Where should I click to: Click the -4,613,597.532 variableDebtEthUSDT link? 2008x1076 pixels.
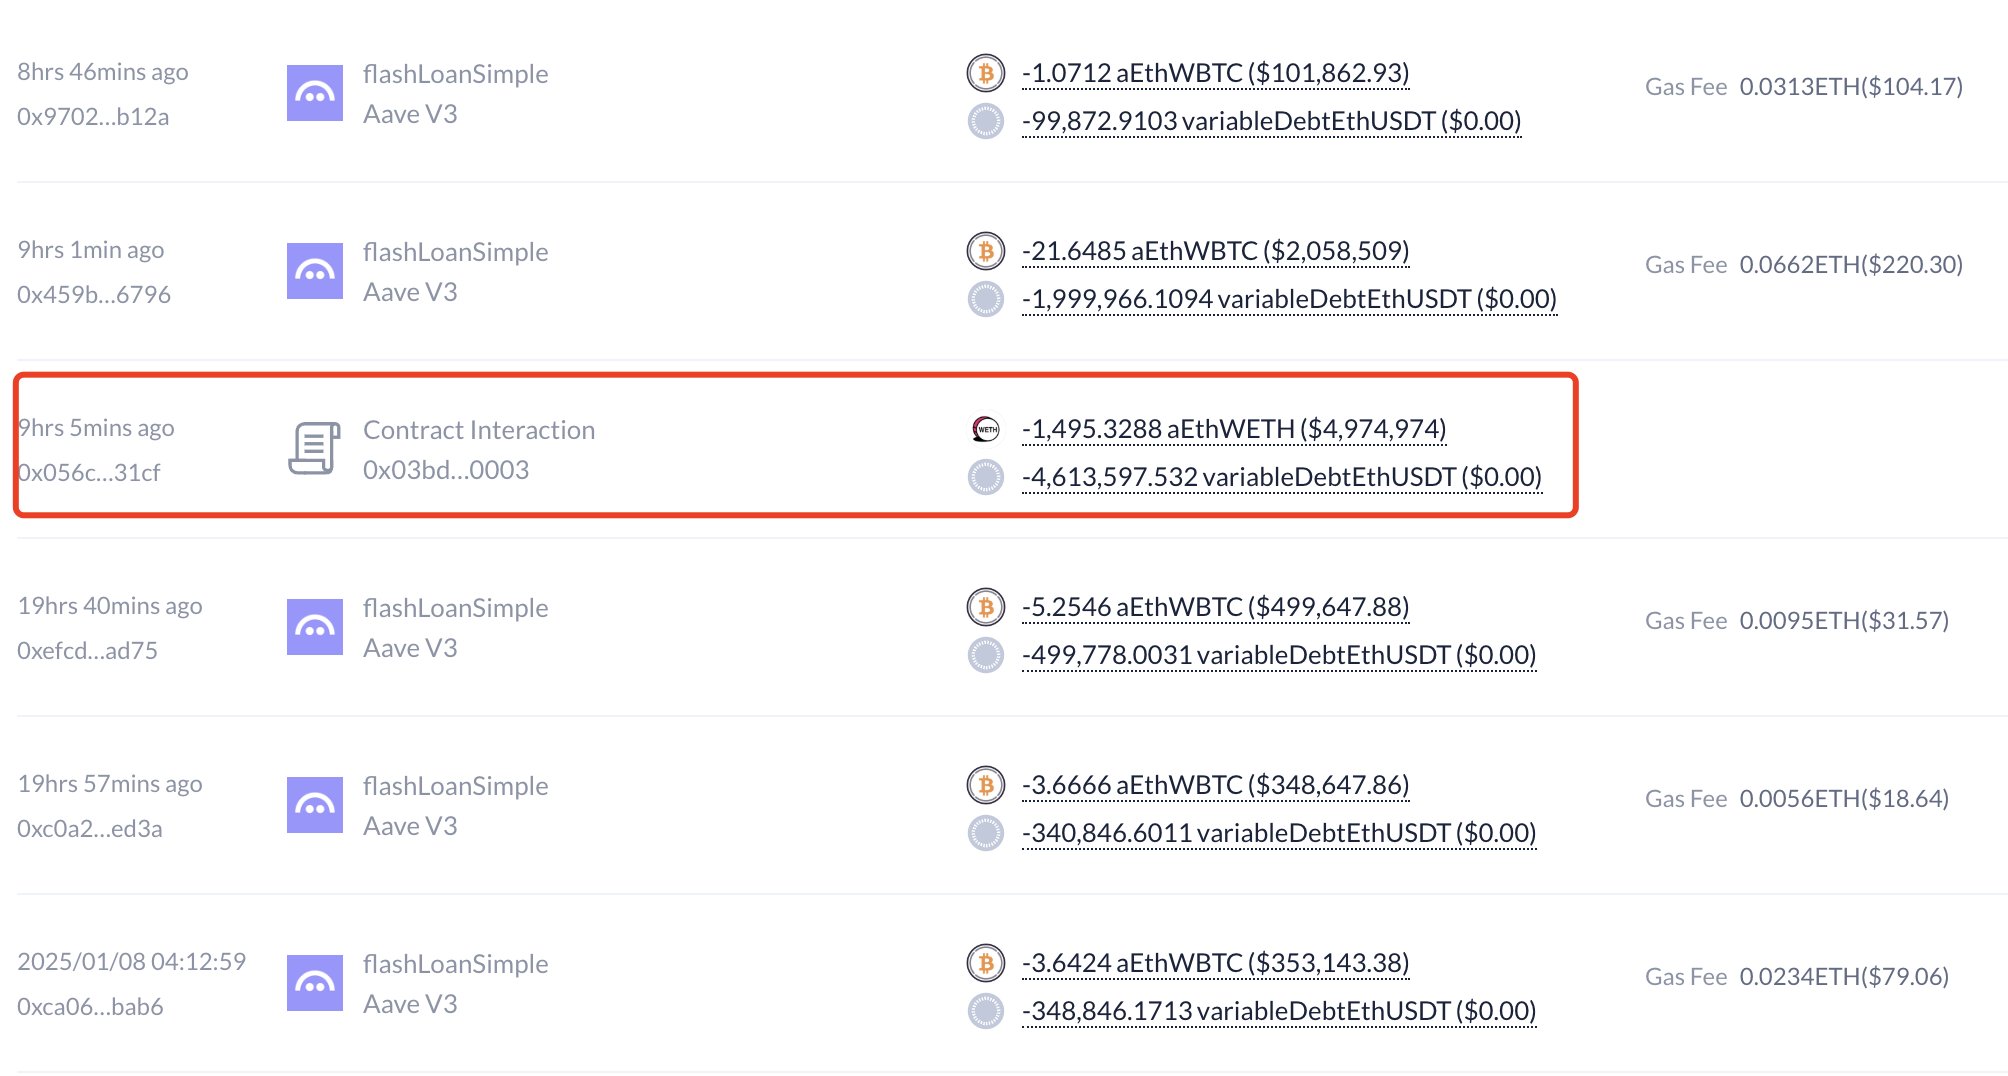click(1281, 477)
